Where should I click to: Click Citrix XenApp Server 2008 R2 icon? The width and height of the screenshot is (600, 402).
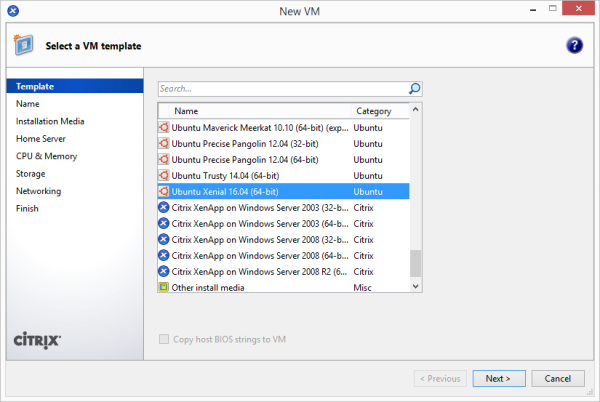(165, 271)
